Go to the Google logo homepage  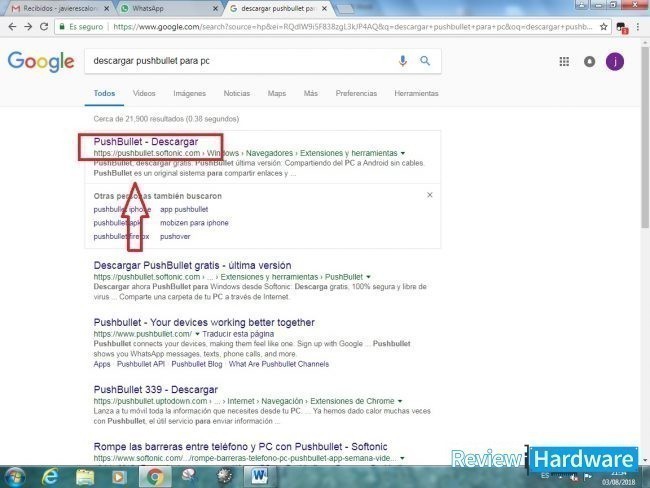point(41,62)
